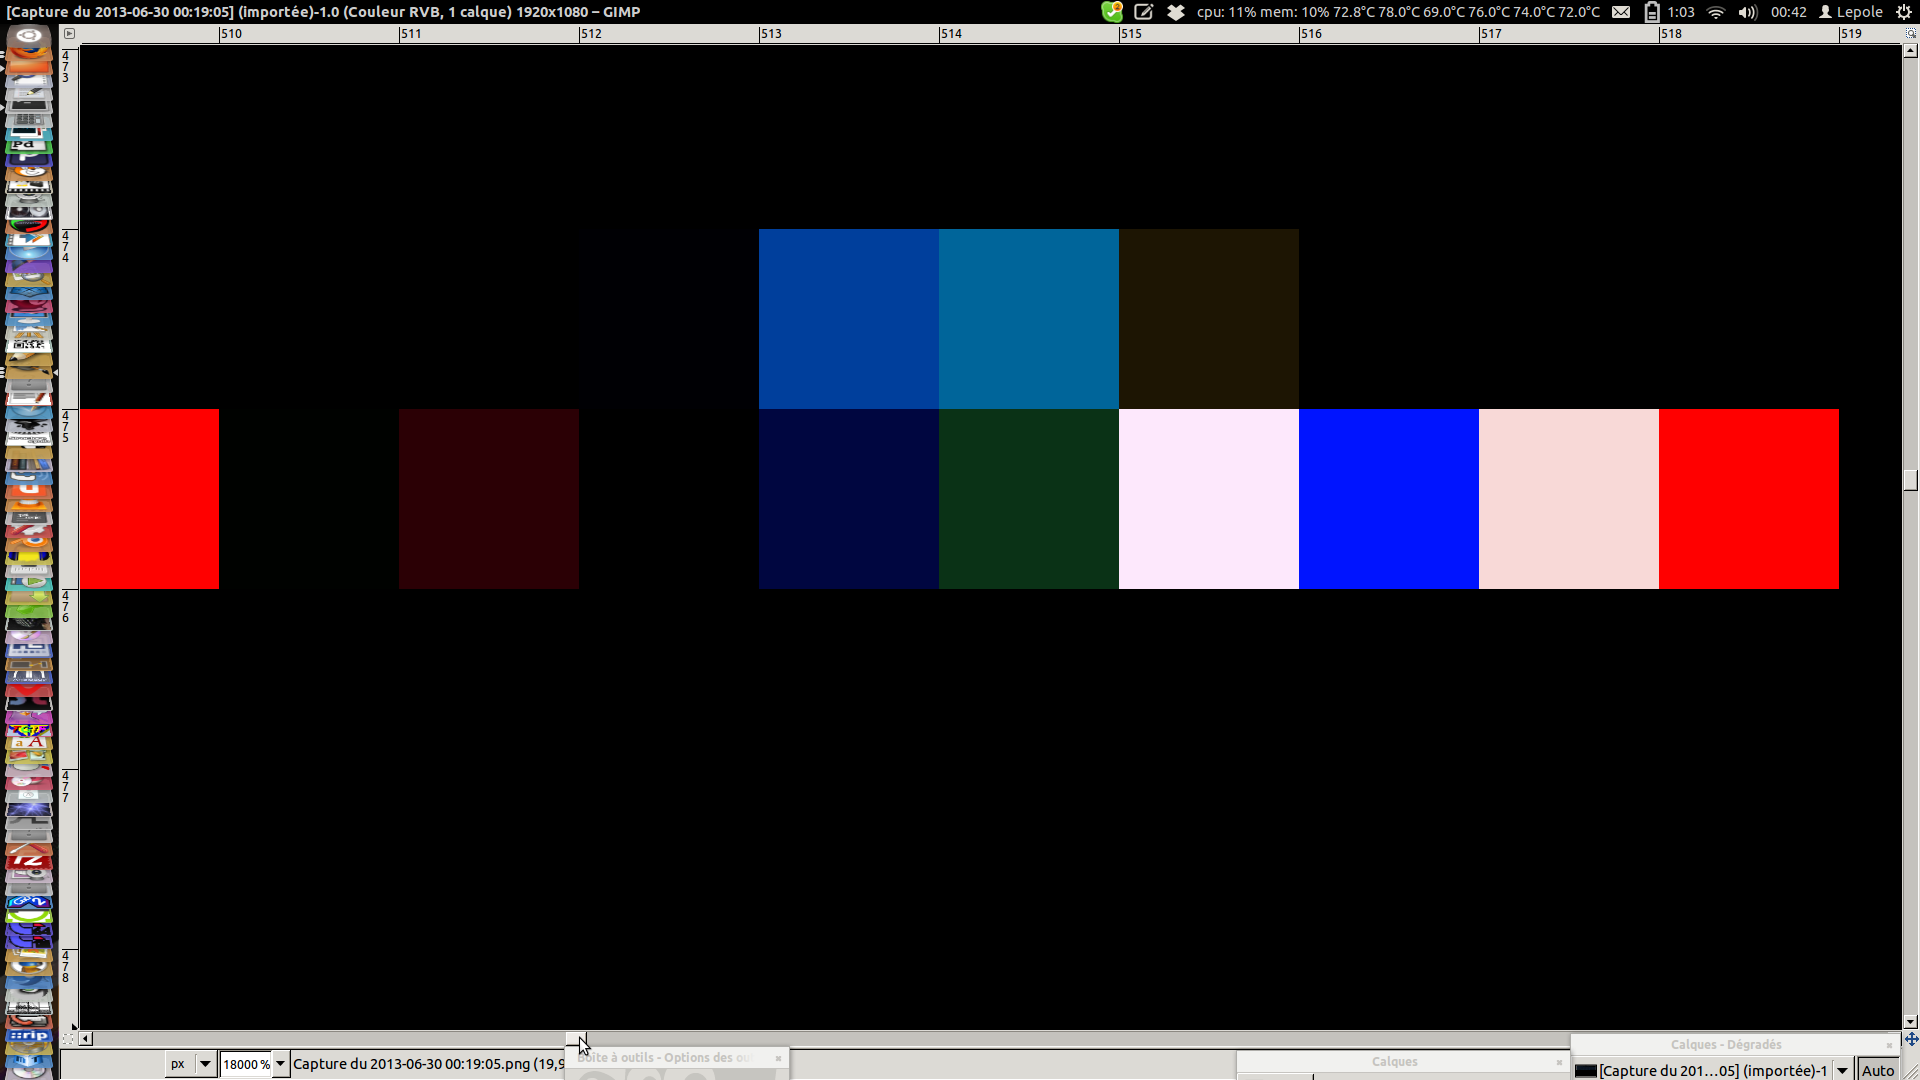Open the mail indicator in top panel
Screen dimensions: 1920x1080
click(x=1621, y=12)
